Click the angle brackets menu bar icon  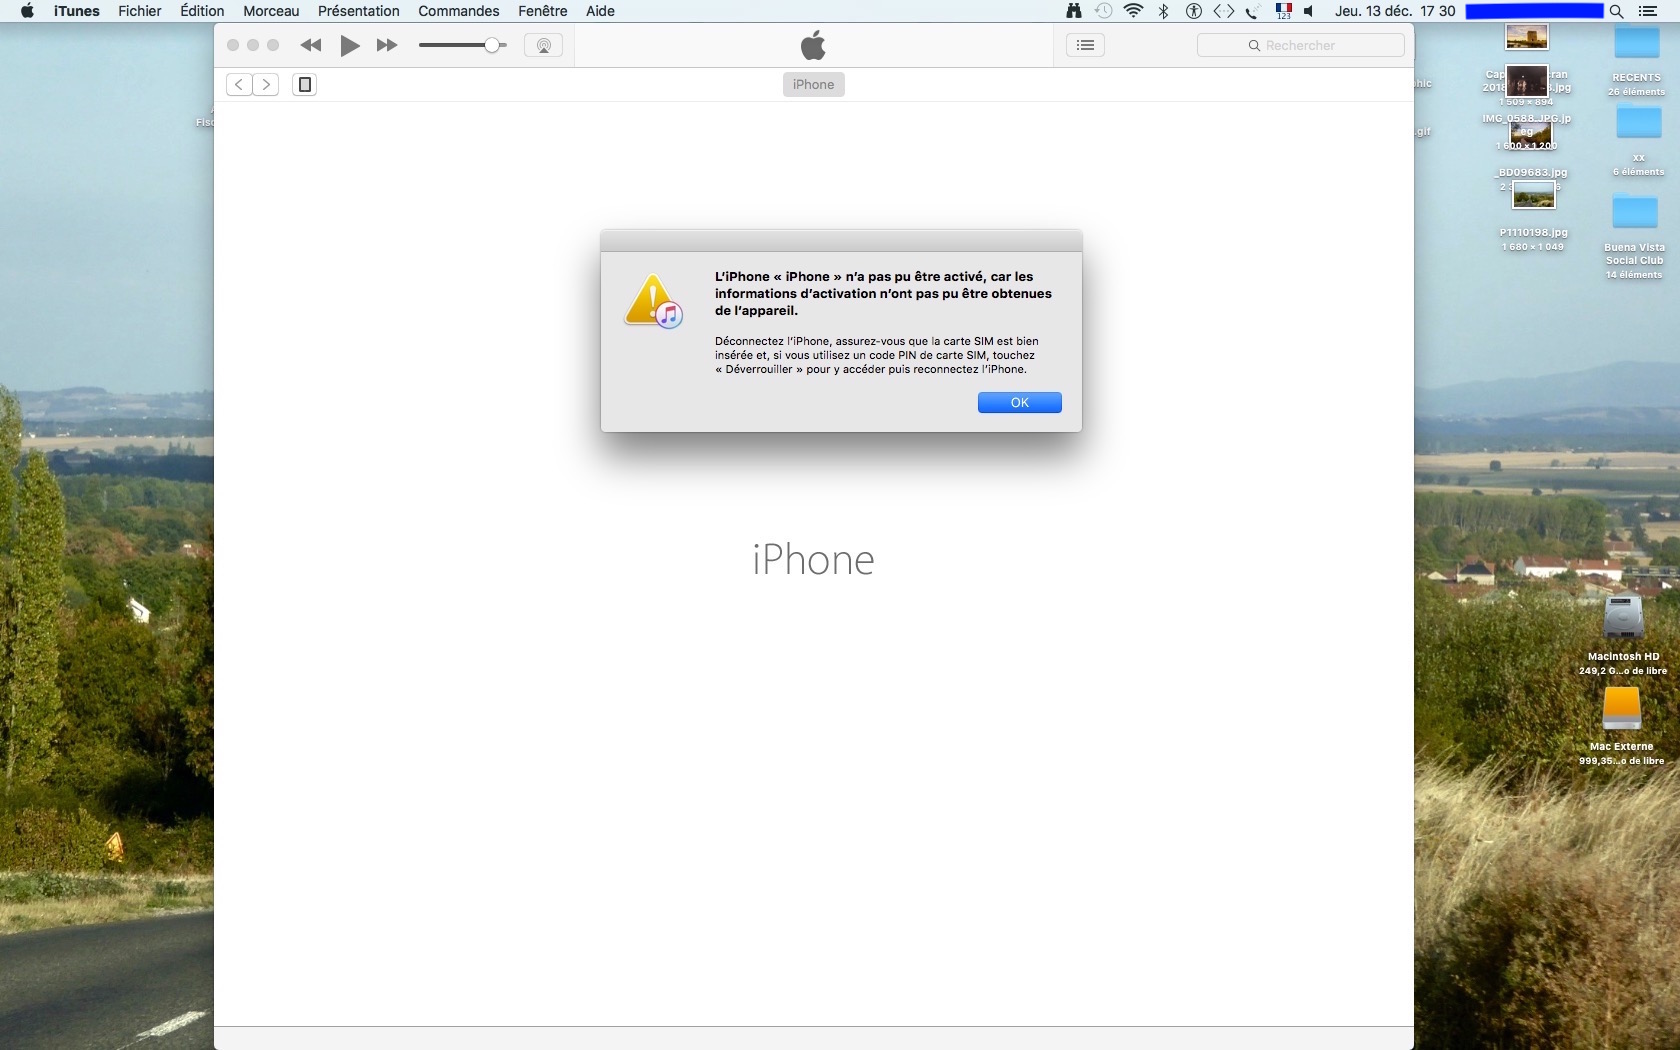click(x=1223, y=11)
